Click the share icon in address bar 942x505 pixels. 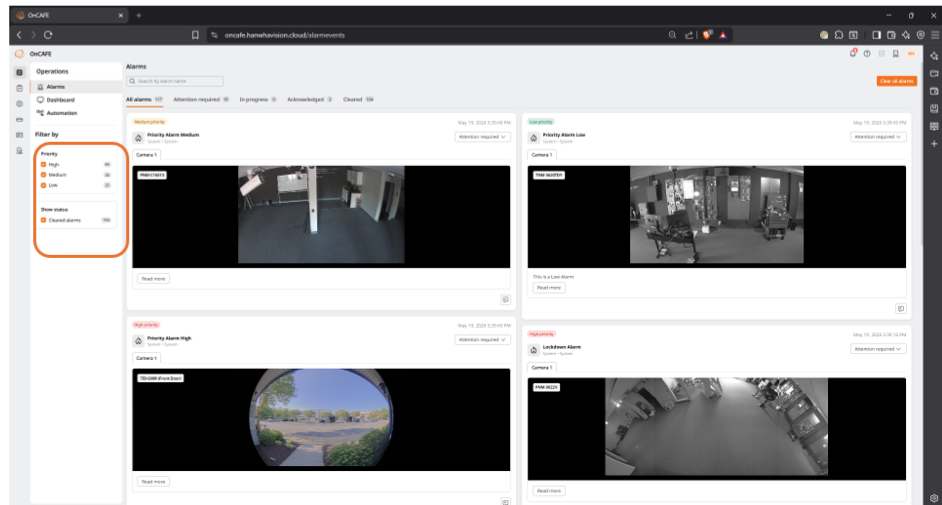(688, 35)
